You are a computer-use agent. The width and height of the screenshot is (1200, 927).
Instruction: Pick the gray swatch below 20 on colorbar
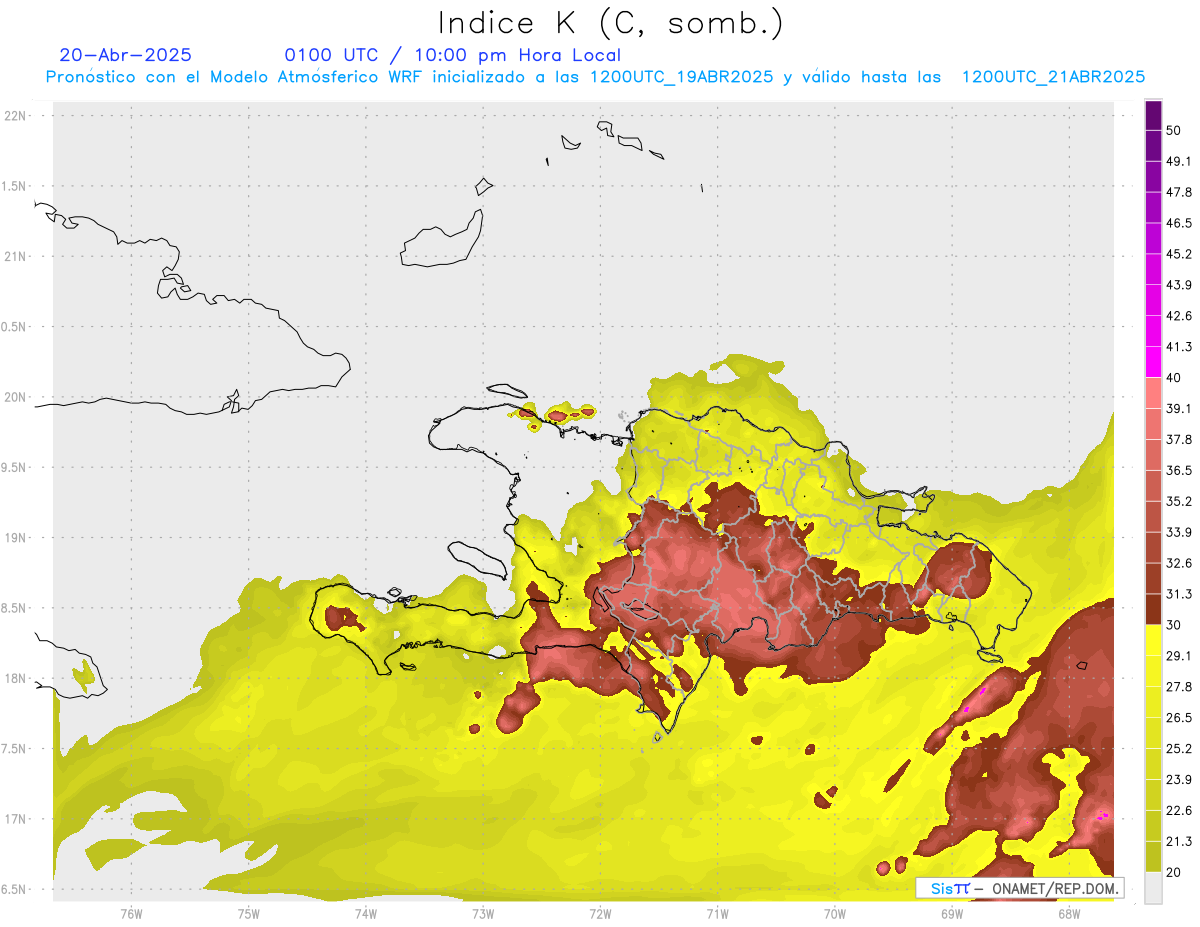(1154, 887)
